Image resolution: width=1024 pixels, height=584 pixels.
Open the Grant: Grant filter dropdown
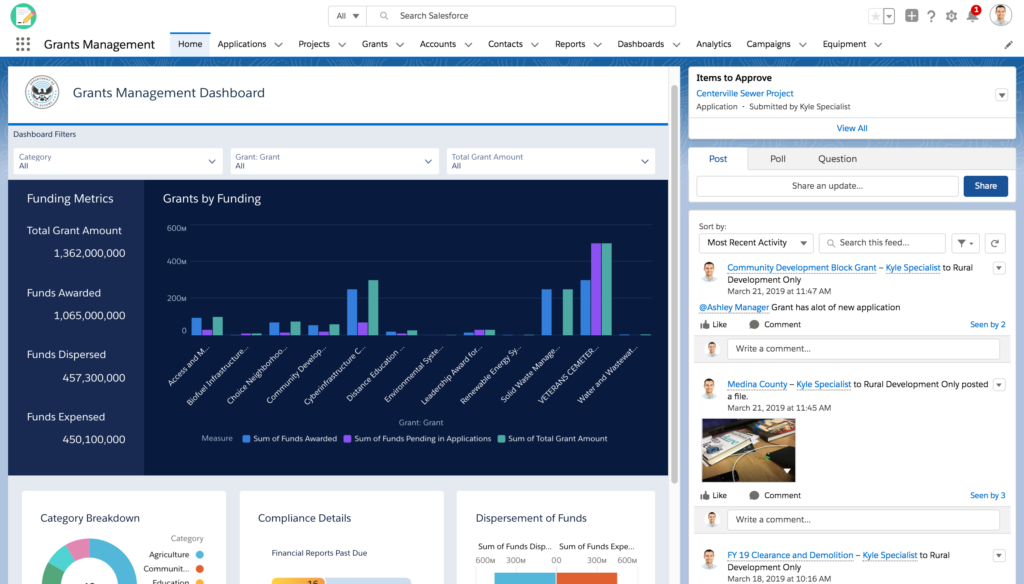coord(334,161)
